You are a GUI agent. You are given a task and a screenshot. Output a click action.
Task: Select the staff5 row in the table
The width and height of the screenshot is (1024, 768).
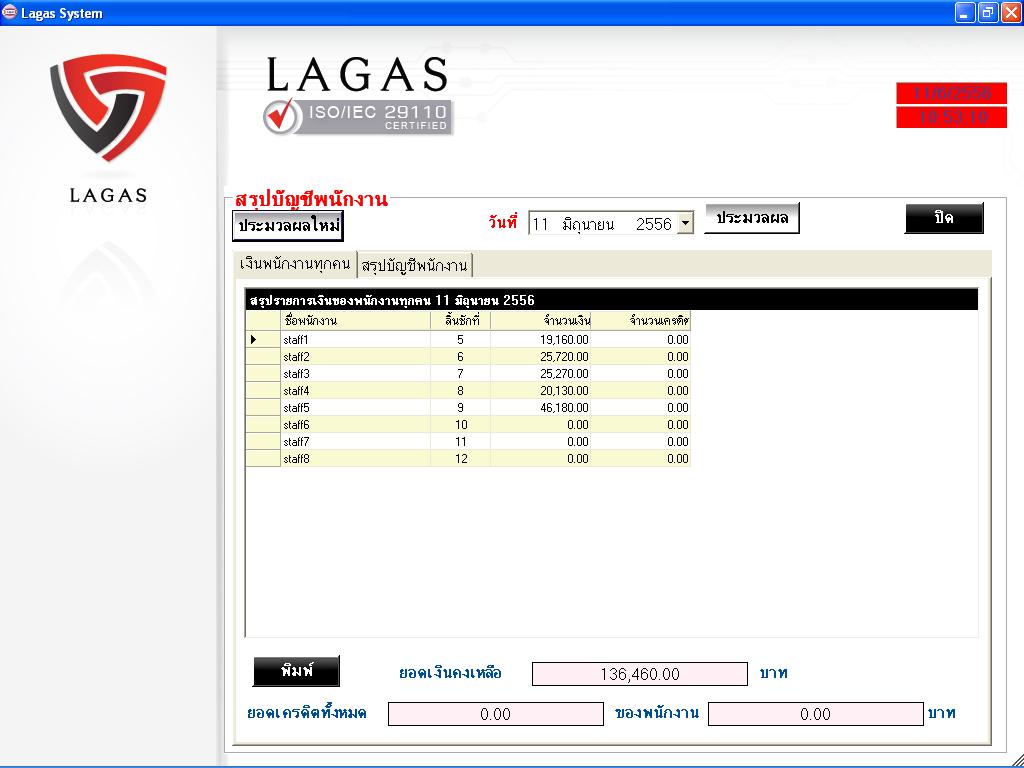[355, 408]
